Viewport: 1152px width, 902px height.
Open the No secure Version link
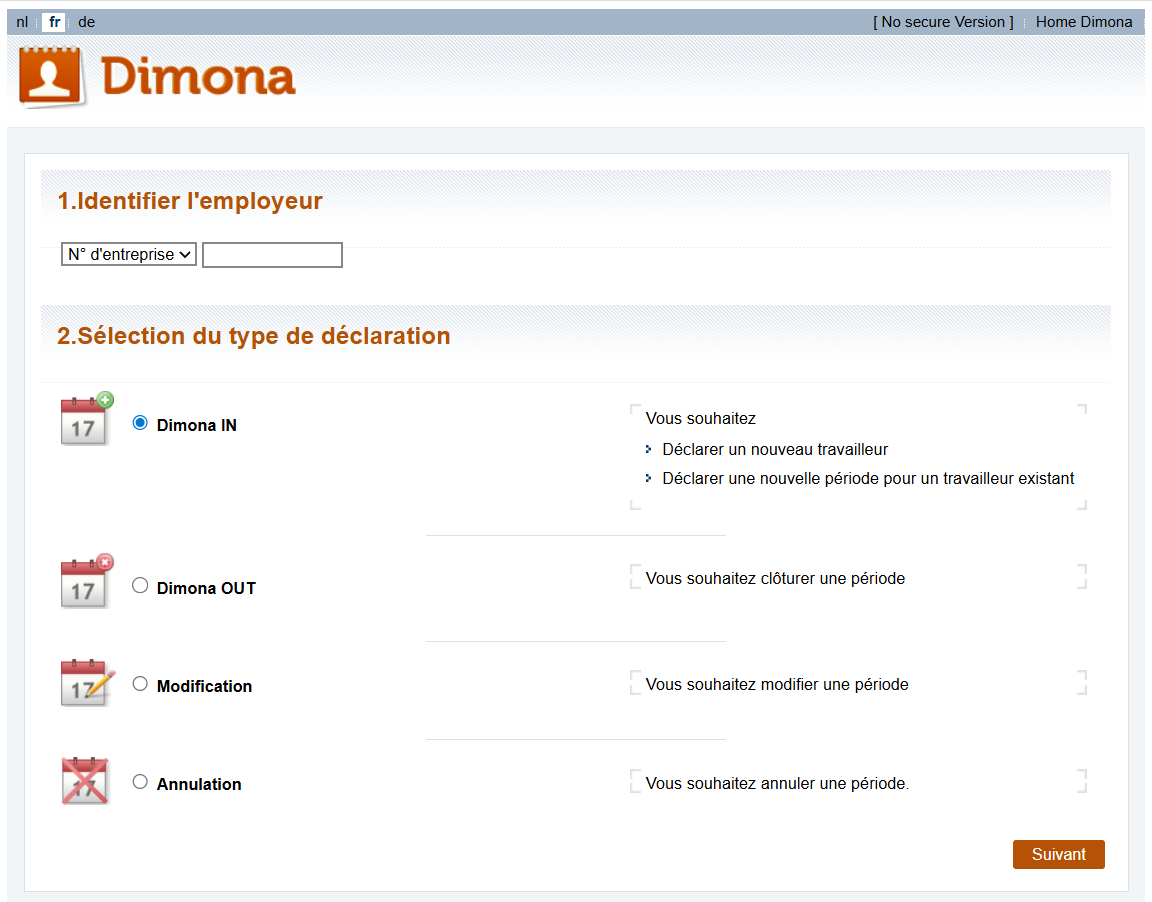(x=943, y=22)
